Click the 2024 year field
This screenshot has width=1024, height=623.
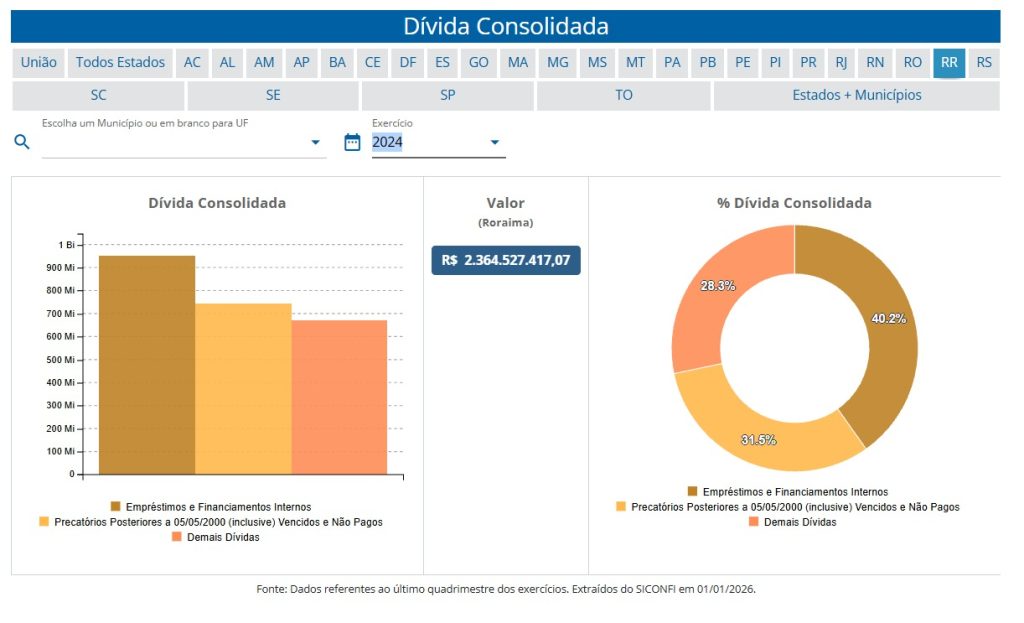(x=420, y=142)
